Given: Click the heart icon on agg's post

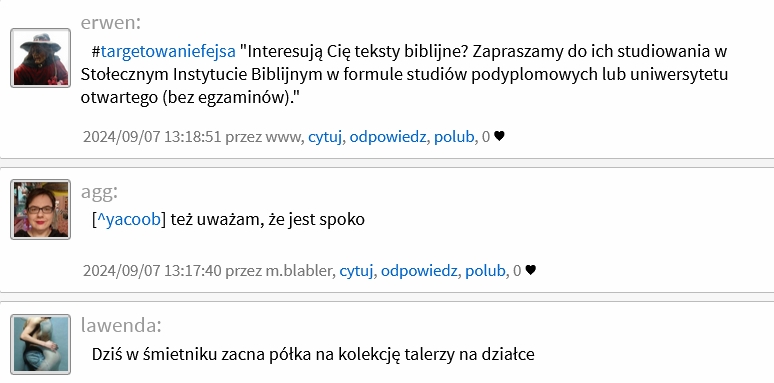Looking at the screenshot, I should [x=530, y=270].
